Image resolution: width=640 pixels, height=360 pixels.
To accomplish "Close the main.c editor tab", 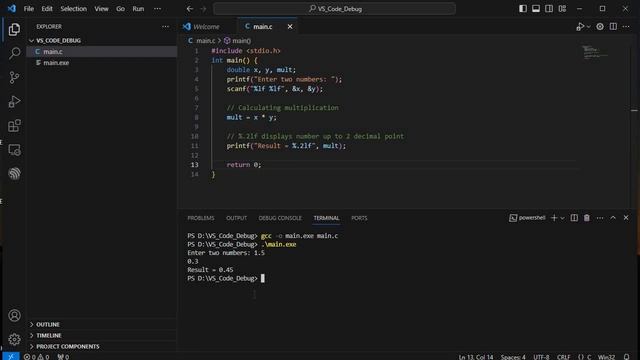I will pyautogui.click(x=290, y=27).
